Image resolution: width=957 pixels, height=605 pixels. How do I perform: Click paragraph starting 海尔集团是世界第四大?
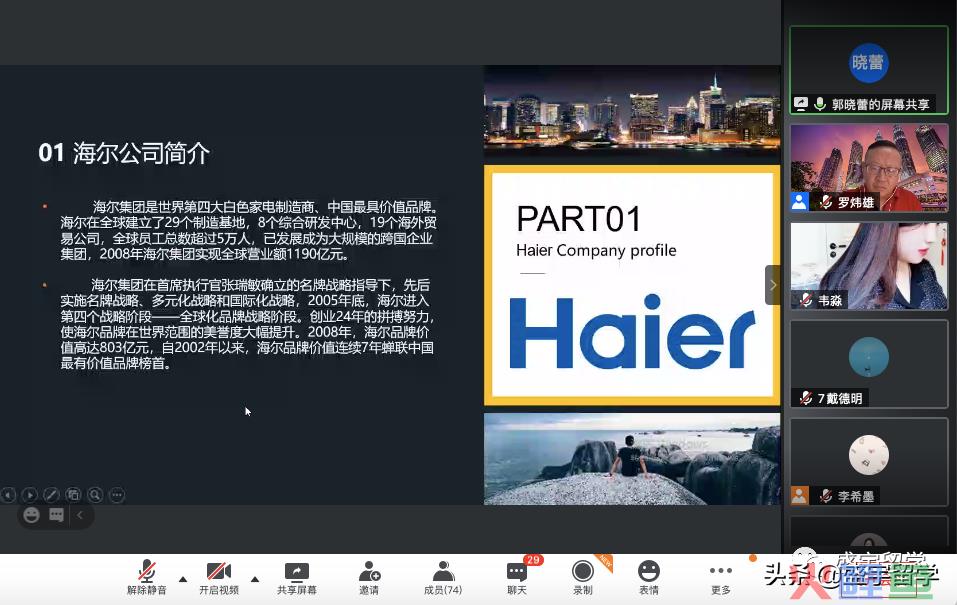249,231
